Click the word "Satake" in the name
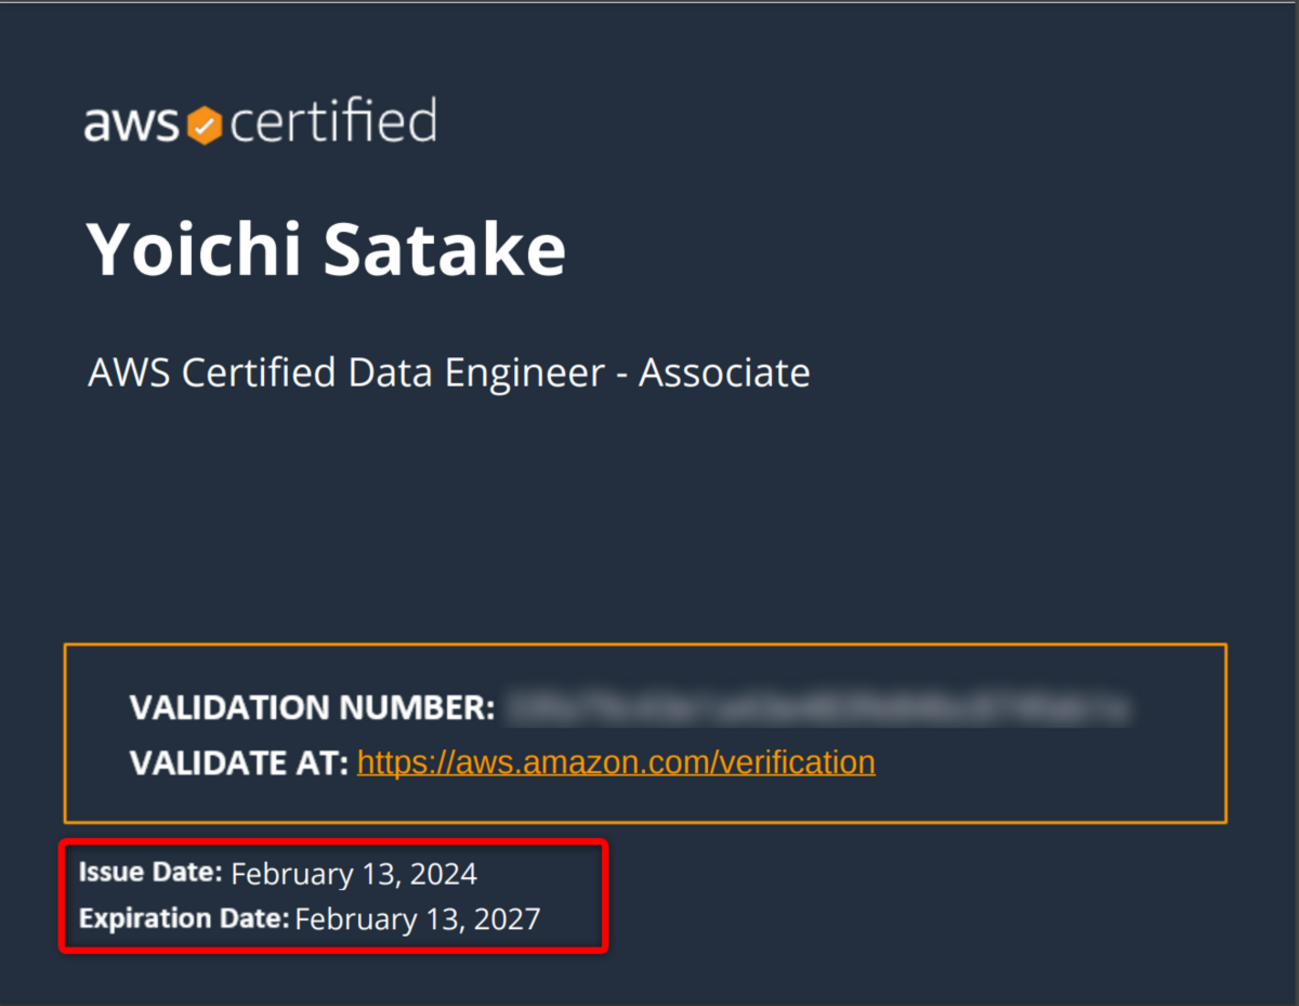Viewport: 1299px width, 1006px height. click(x=445, y=249)
